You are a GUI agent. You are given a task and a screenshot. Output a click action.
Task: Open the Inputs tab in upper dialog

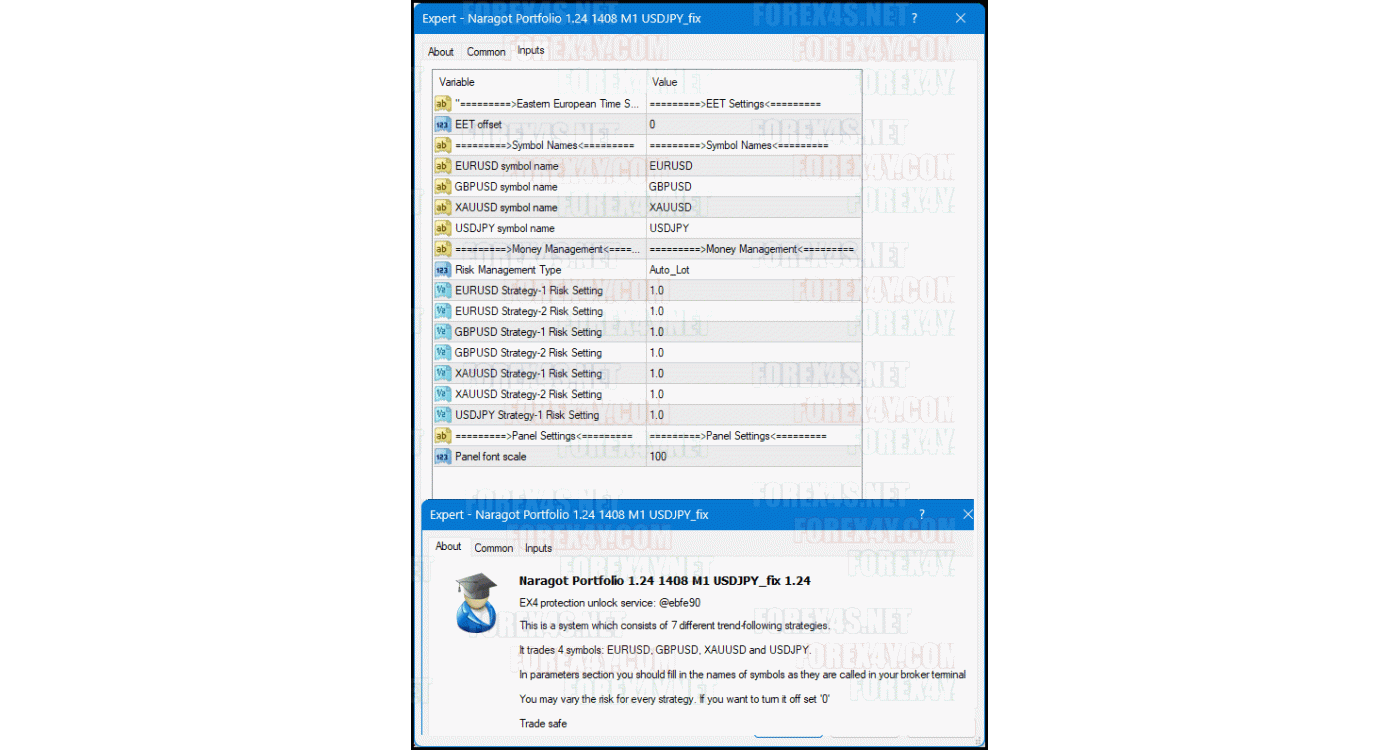coord(531,51)
